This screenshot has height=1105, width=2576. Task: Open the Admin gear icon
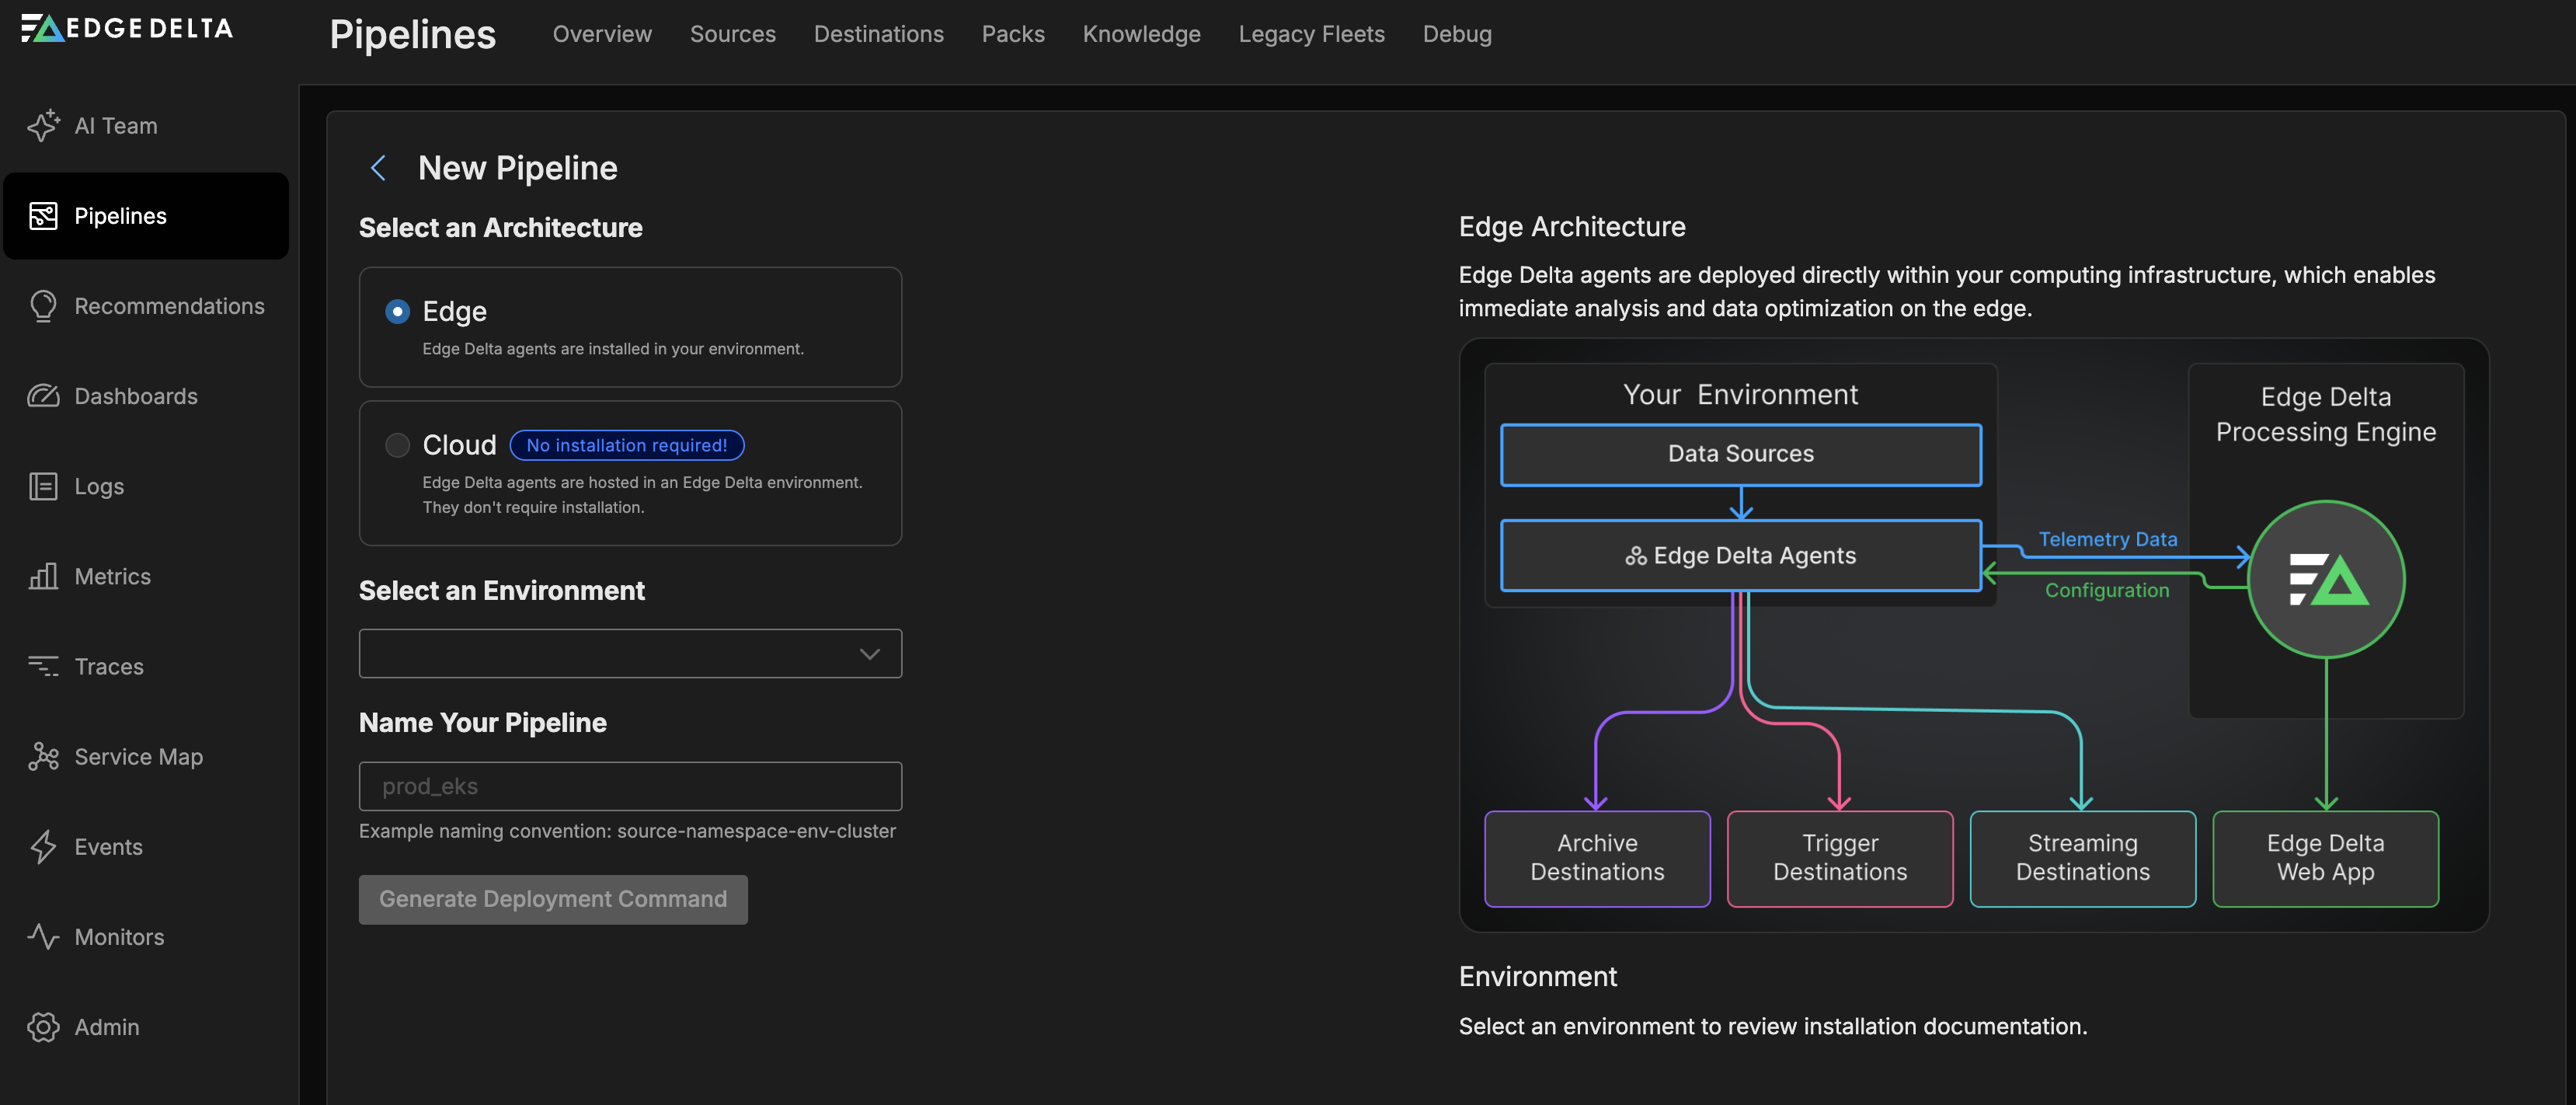[43, 1027]
